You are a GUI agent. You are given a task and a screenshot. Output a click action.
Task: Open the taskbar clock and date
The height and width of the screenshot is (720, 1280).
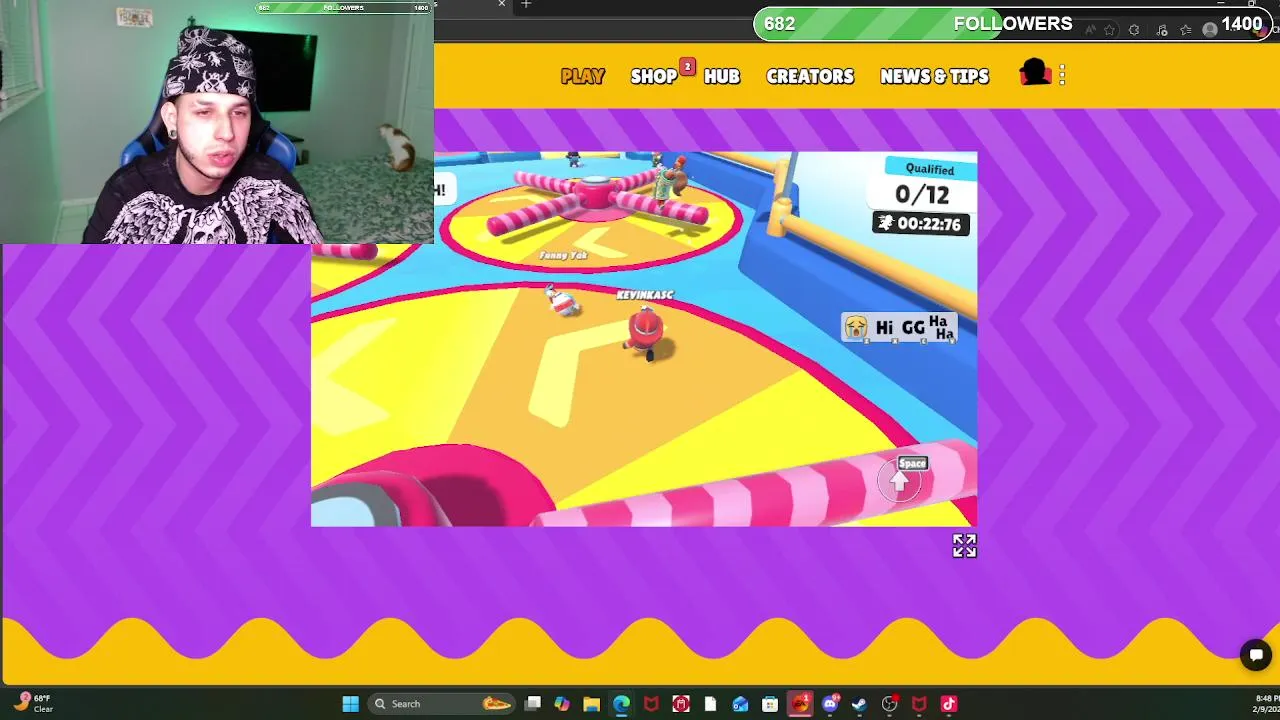click(1266, 703)
